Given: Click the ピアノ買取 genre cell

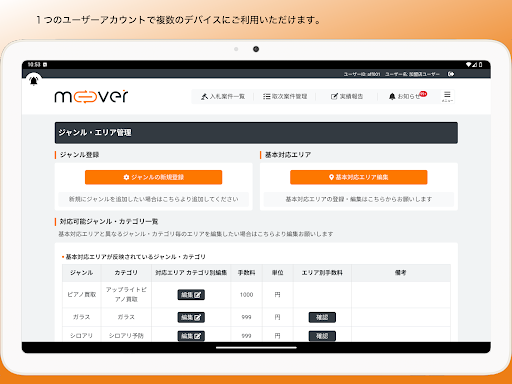Looking at the screenshot, I should (82, 295).
